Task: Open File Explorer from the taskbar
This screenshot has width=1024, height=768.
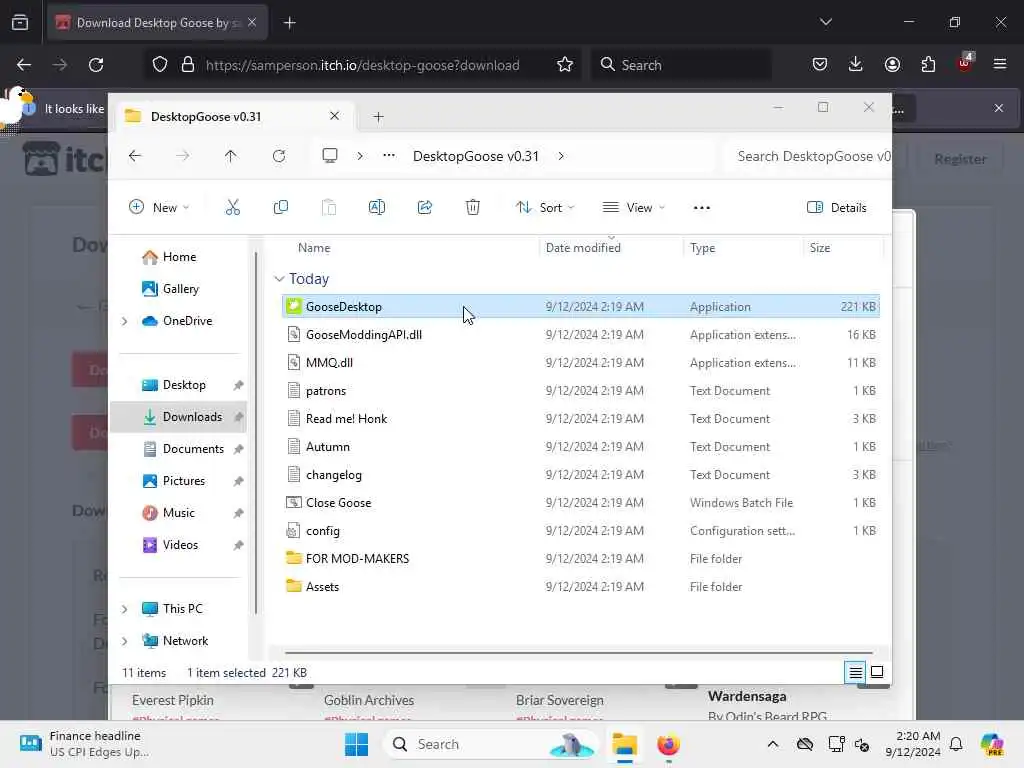Action: pos(624,744)
